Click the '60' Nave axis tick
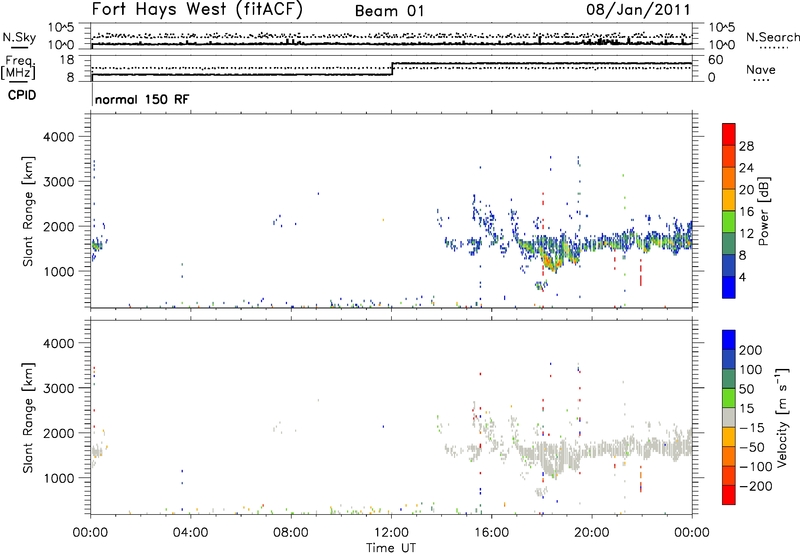 [715, 60]
